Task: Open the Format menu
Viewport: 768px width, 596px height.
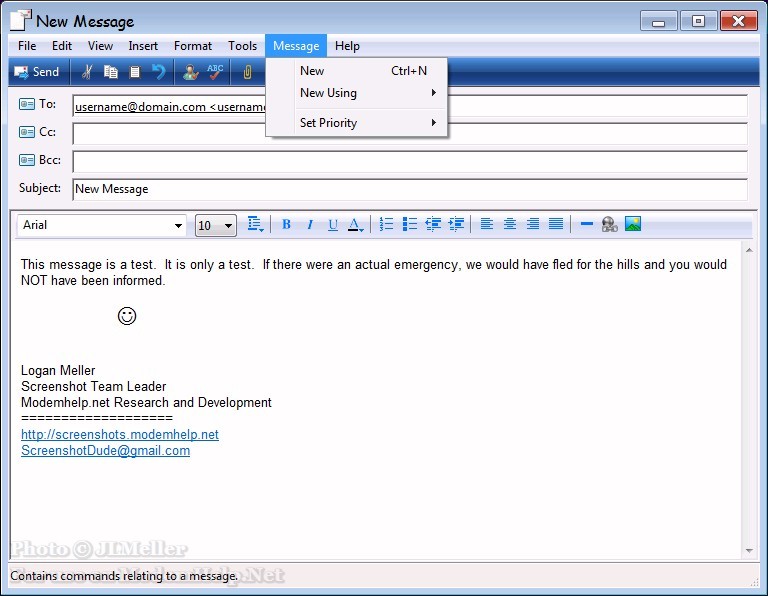Action: click(193, 46)
